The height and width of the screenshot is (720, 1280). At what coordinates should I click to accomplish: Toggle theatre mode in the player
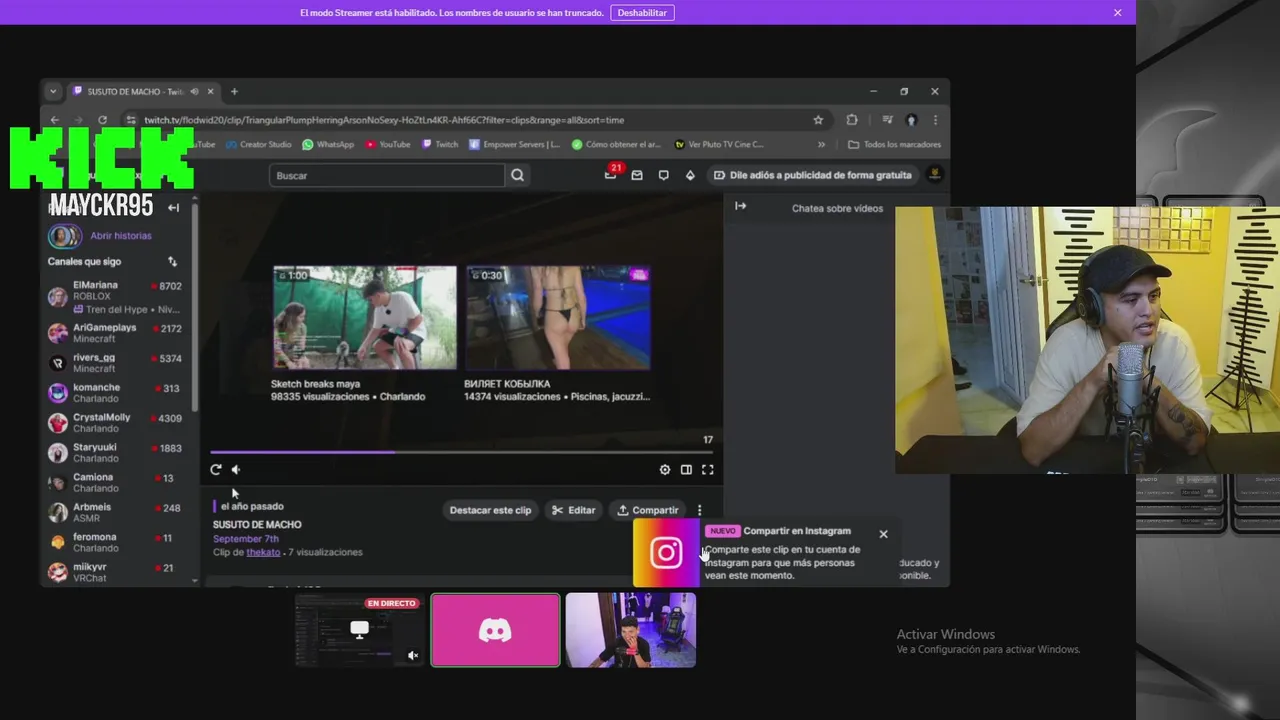(x=686, y=469)
